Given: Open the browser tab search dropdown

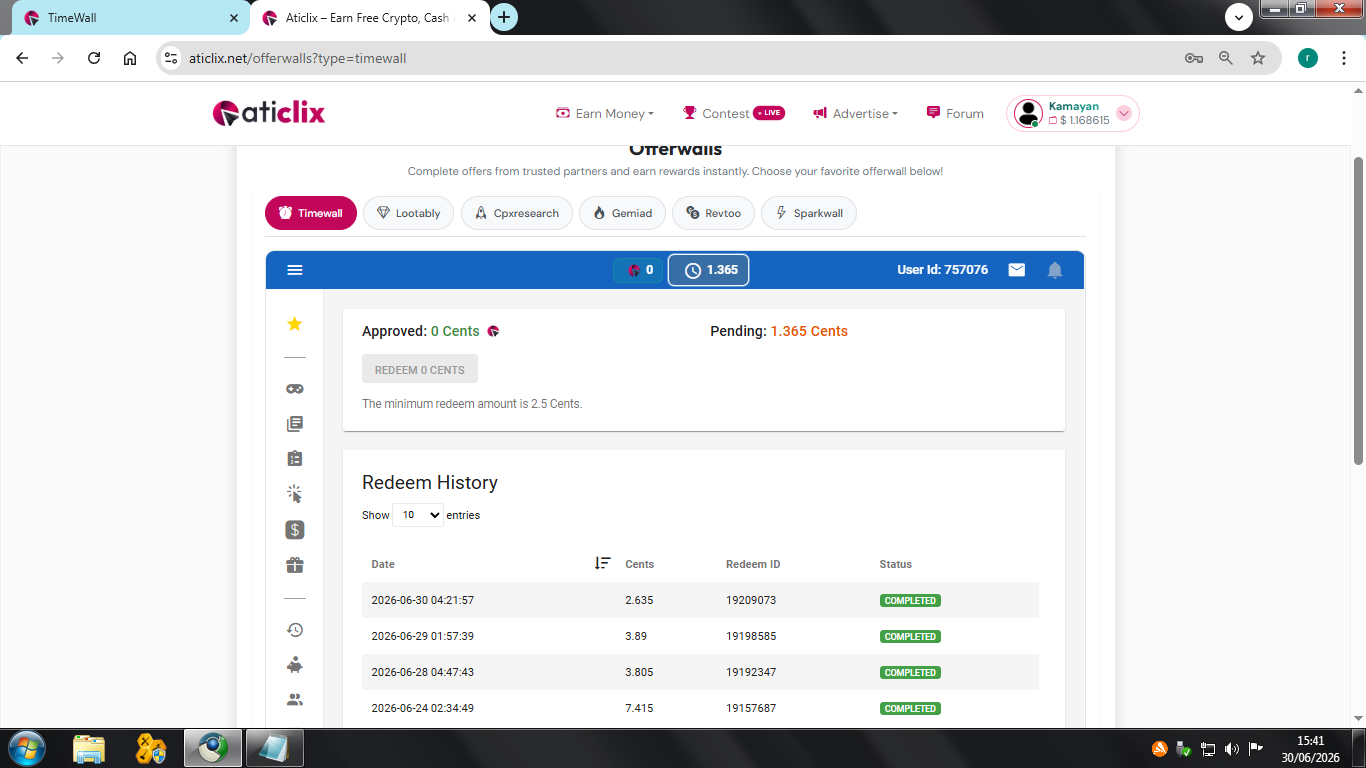Looking at the screenshot, I should pyautogui.click(x=1239, y=17).
